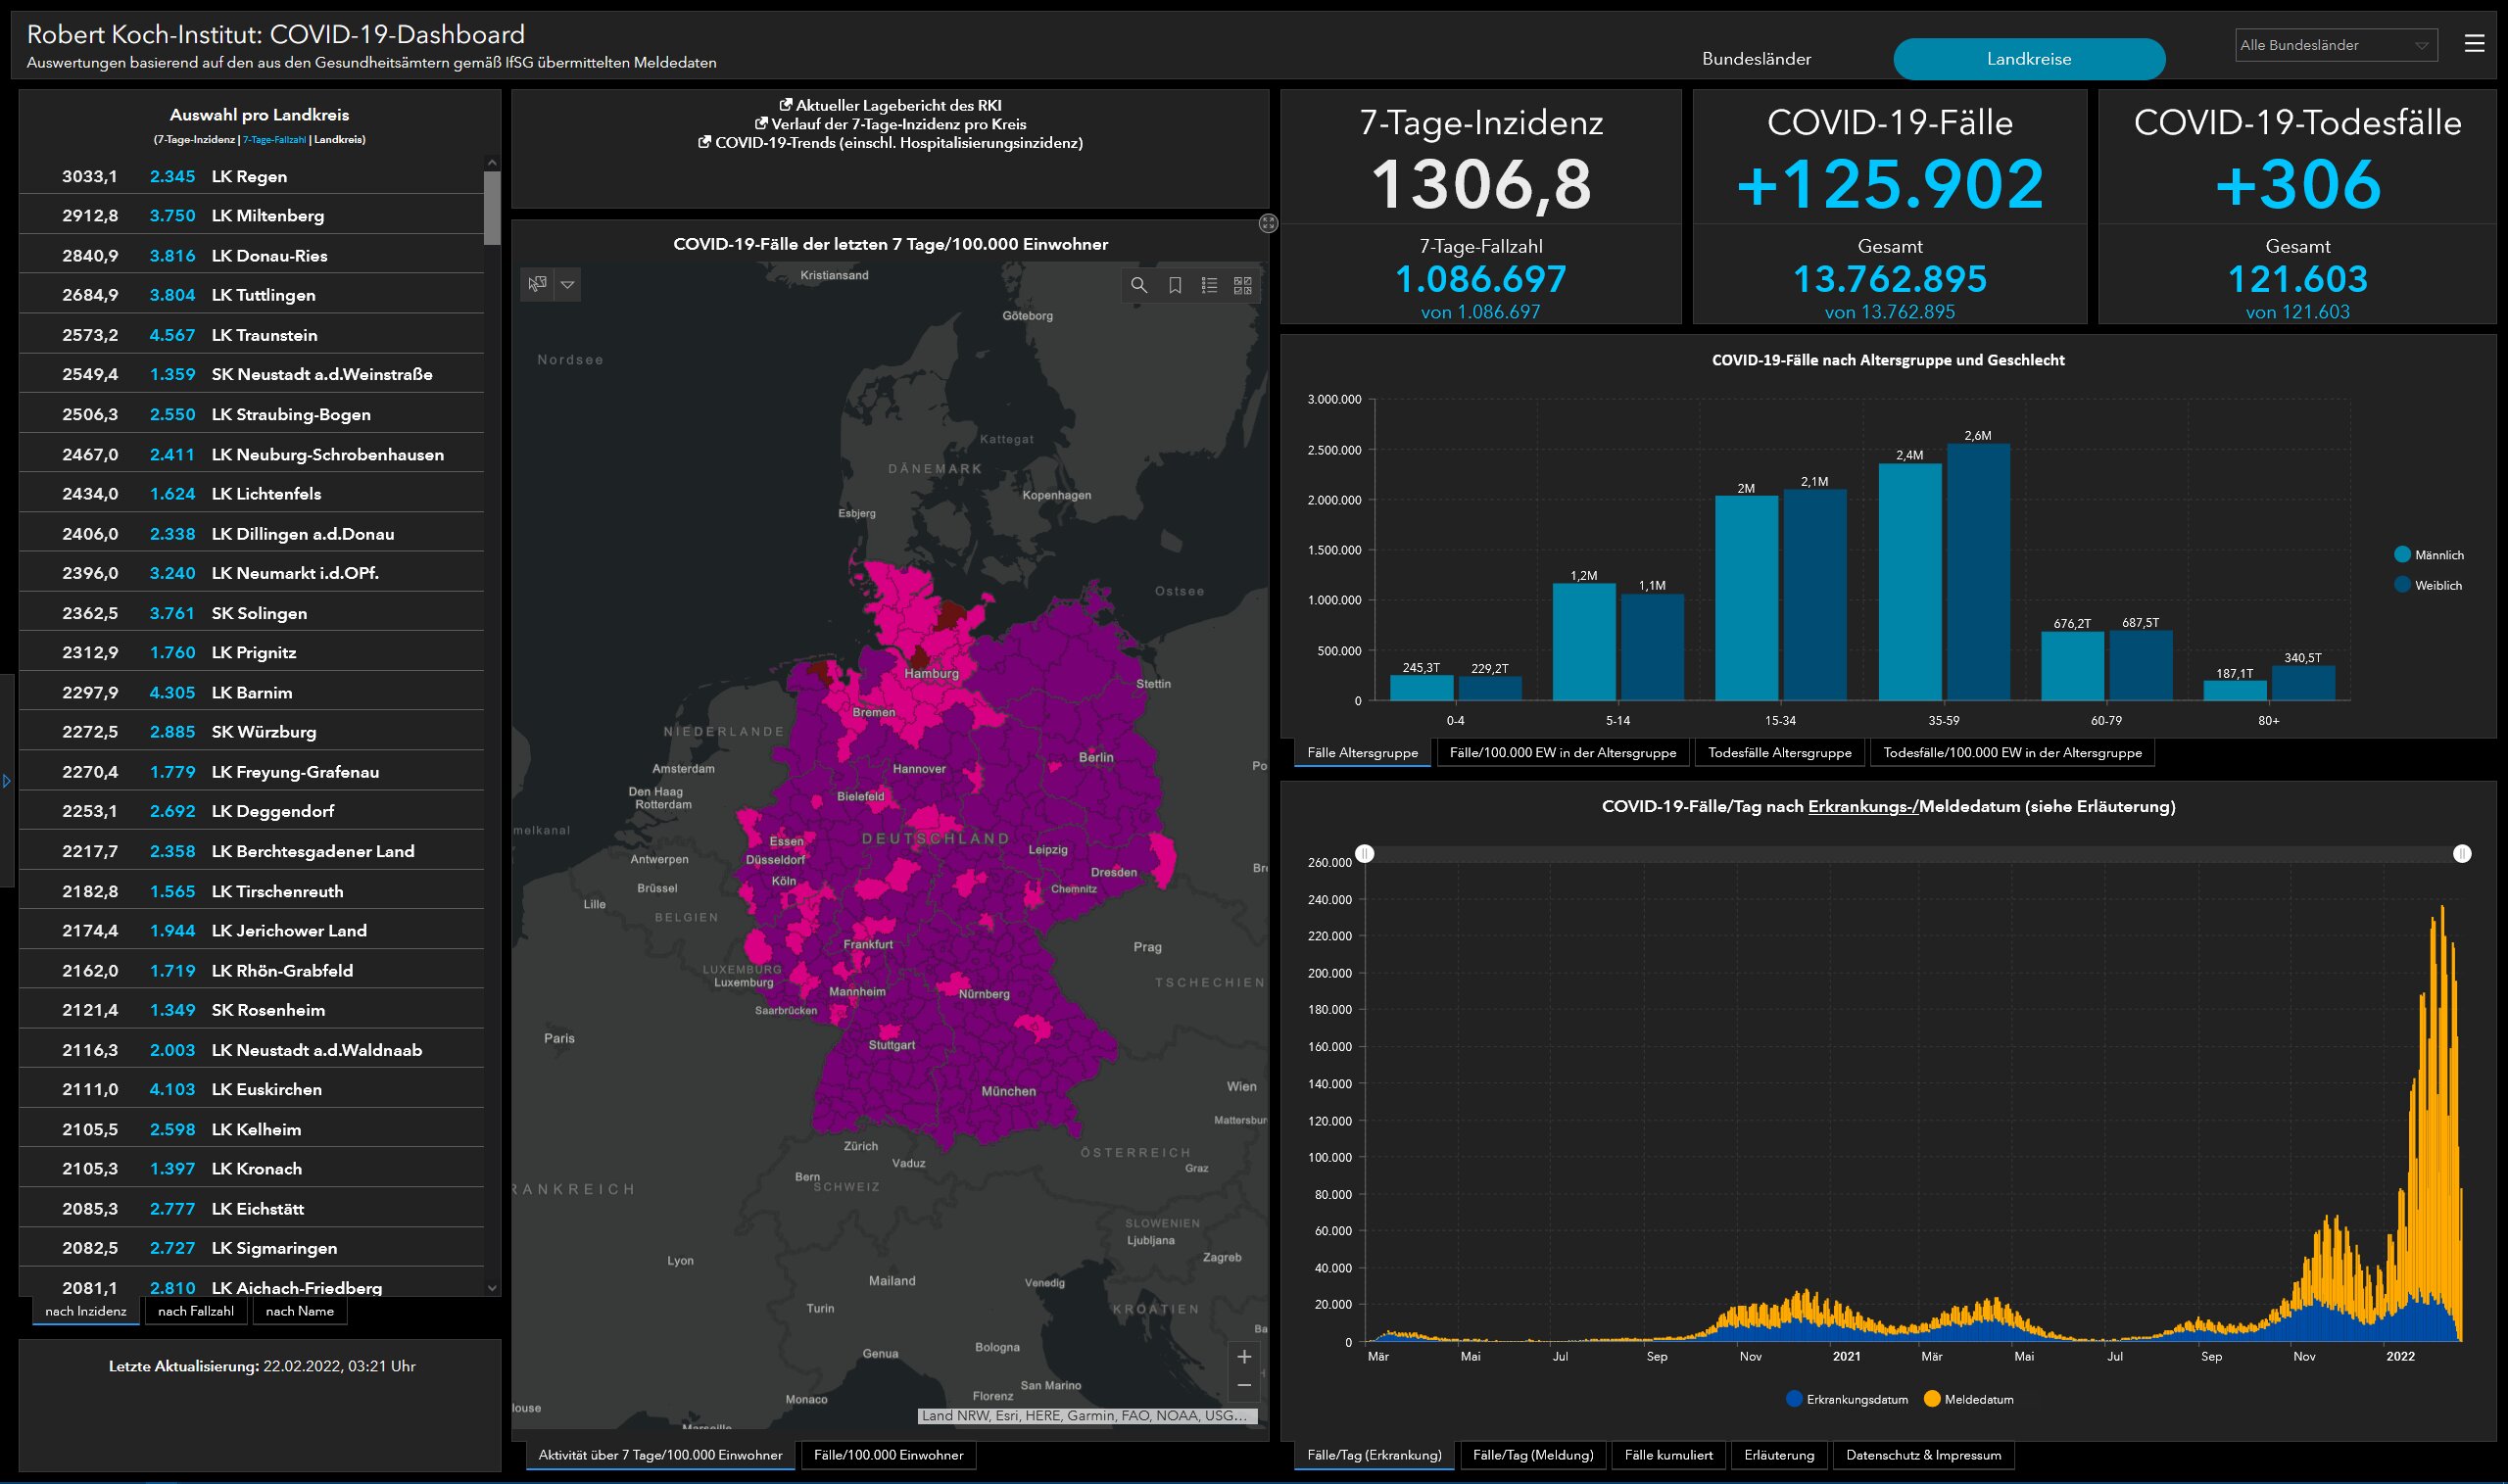Viewport: 2508px width, 1484px height.
Task: Activate the map feature selection tool
Action: click(537, 284)
